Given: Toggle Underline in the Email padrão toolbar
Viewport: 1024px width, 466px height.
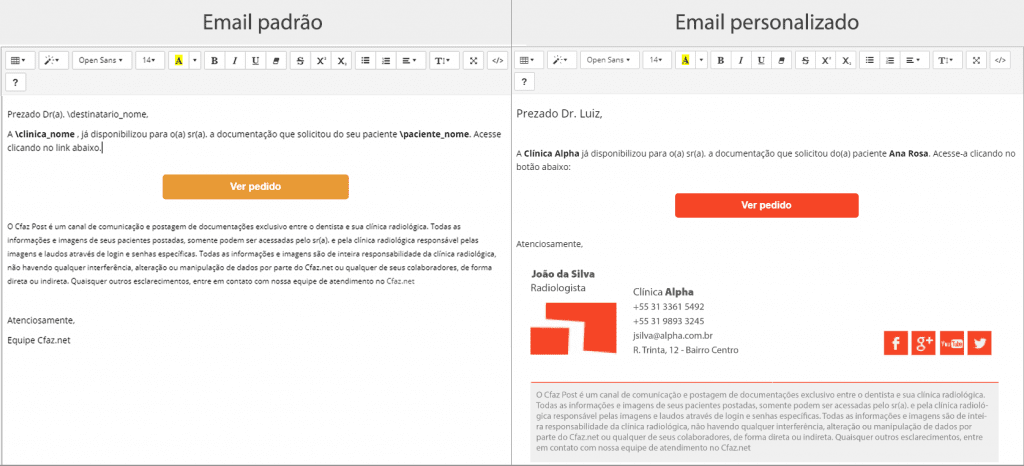Looking at the screenshot, I should 255,60.
